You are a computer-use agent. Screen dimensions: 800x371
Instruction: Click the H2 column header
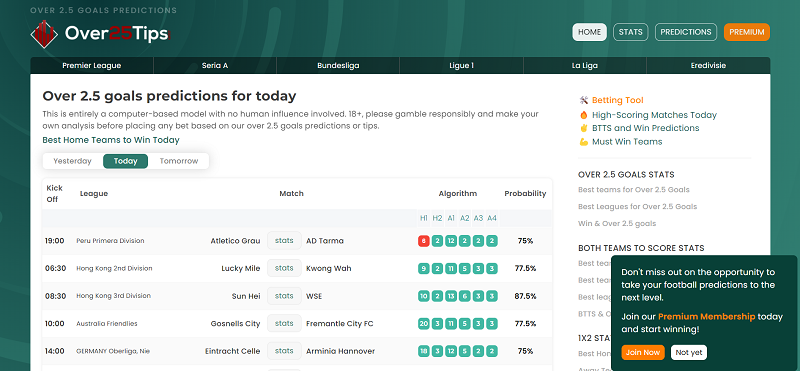[x=437, y=218]
